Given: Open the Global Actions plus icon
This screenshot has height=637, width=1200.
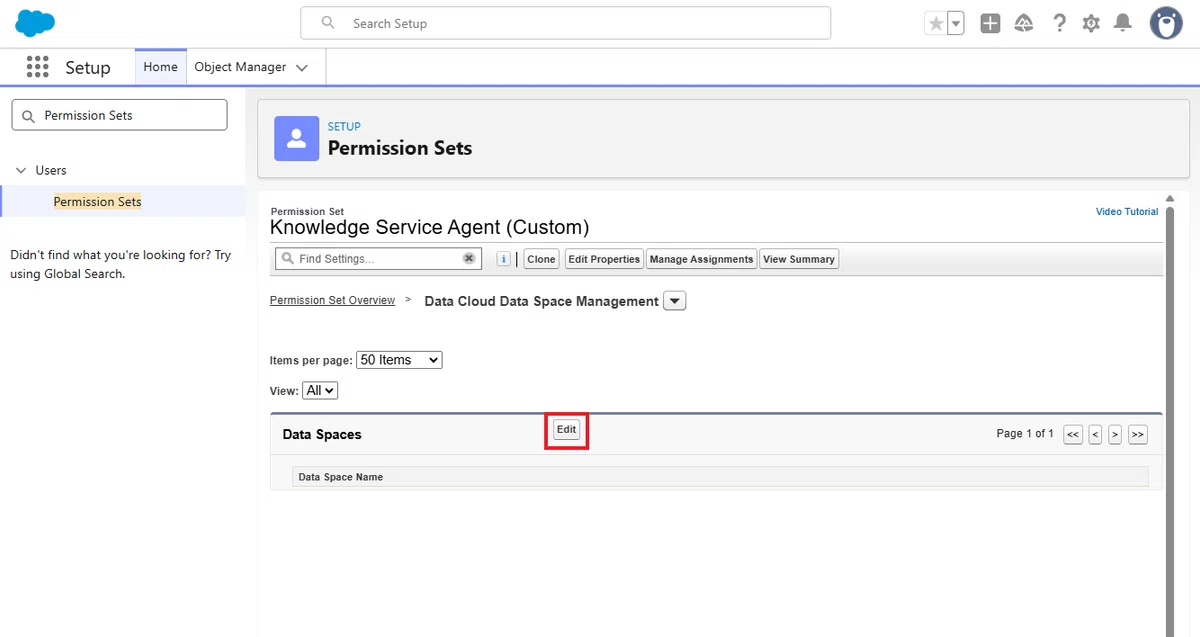Looking at the screenshot, I should coord(990,24).
